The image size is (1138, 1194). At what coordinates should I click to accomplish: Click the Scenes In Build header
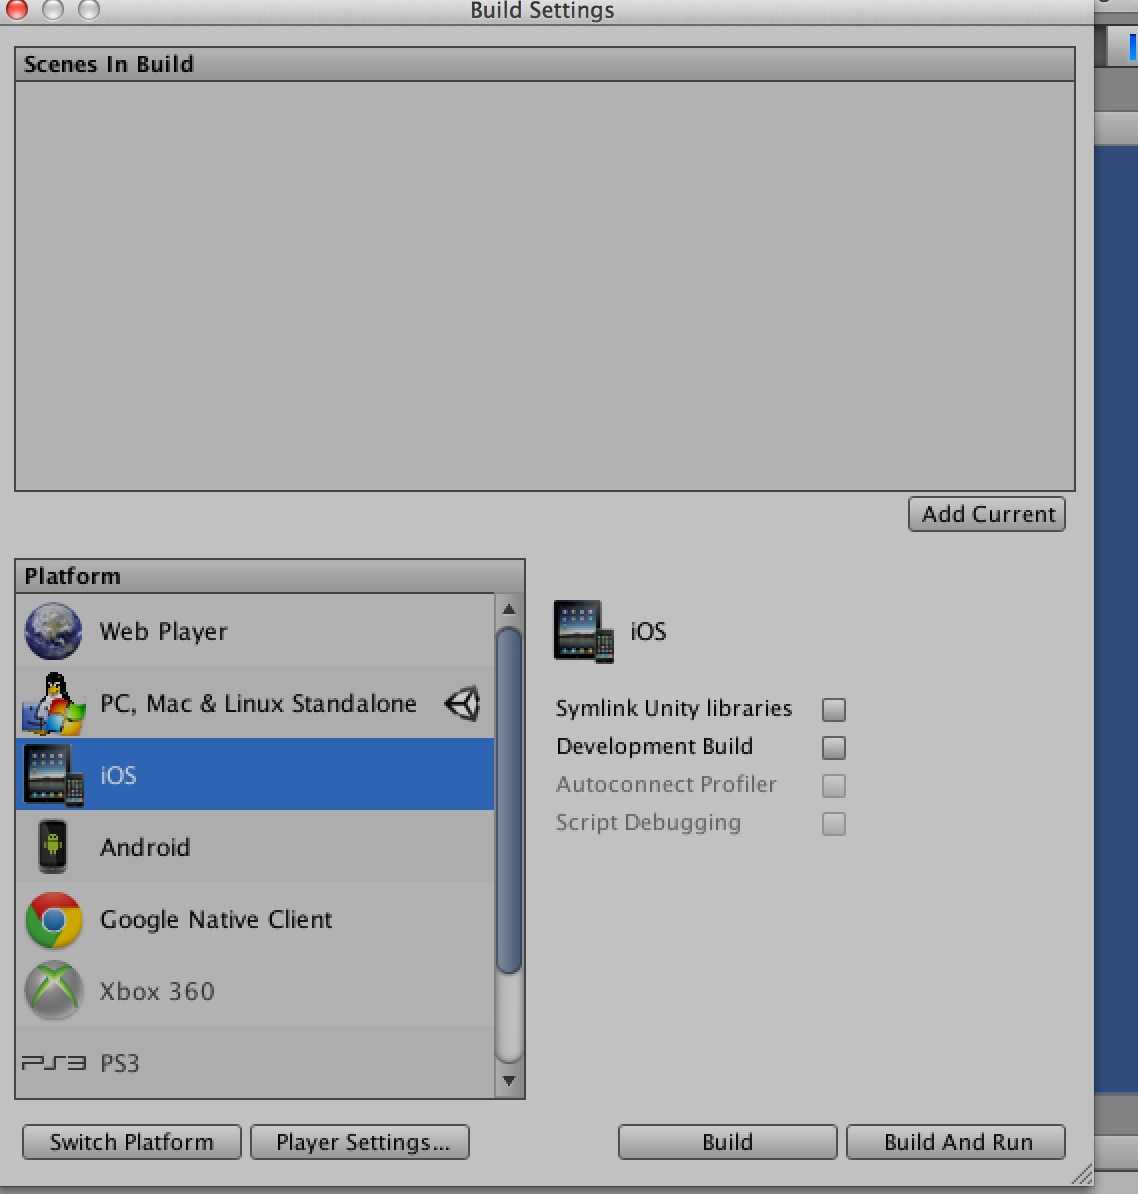tap(545, 64)
